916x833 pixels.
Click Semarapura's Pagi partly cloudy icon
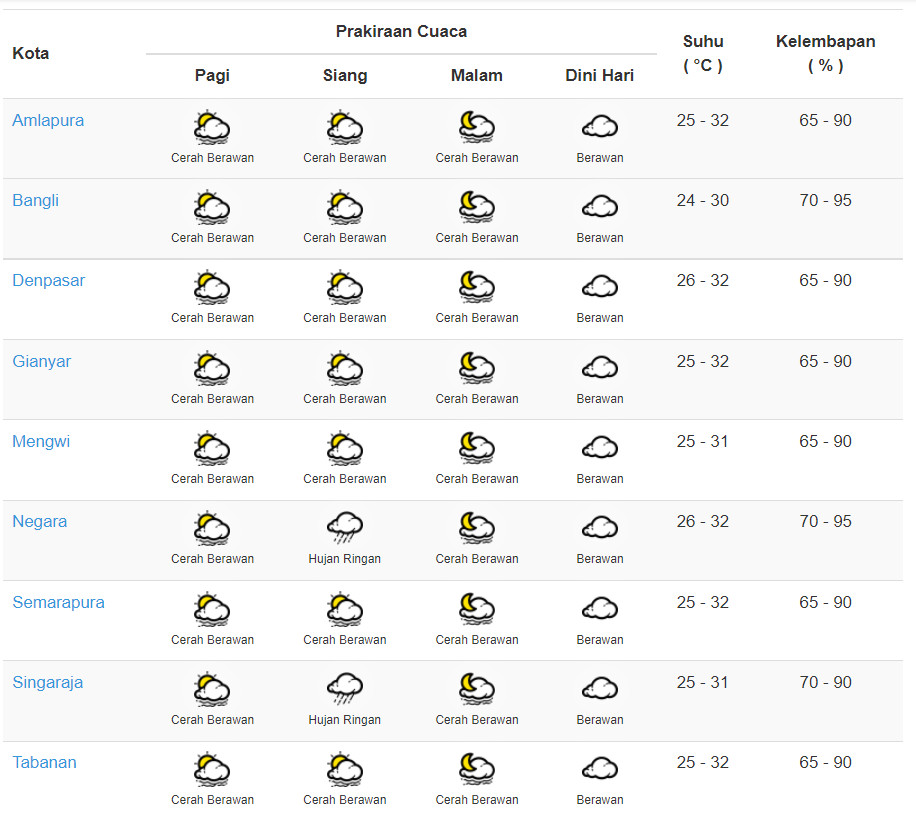click(x=212, y=609)
